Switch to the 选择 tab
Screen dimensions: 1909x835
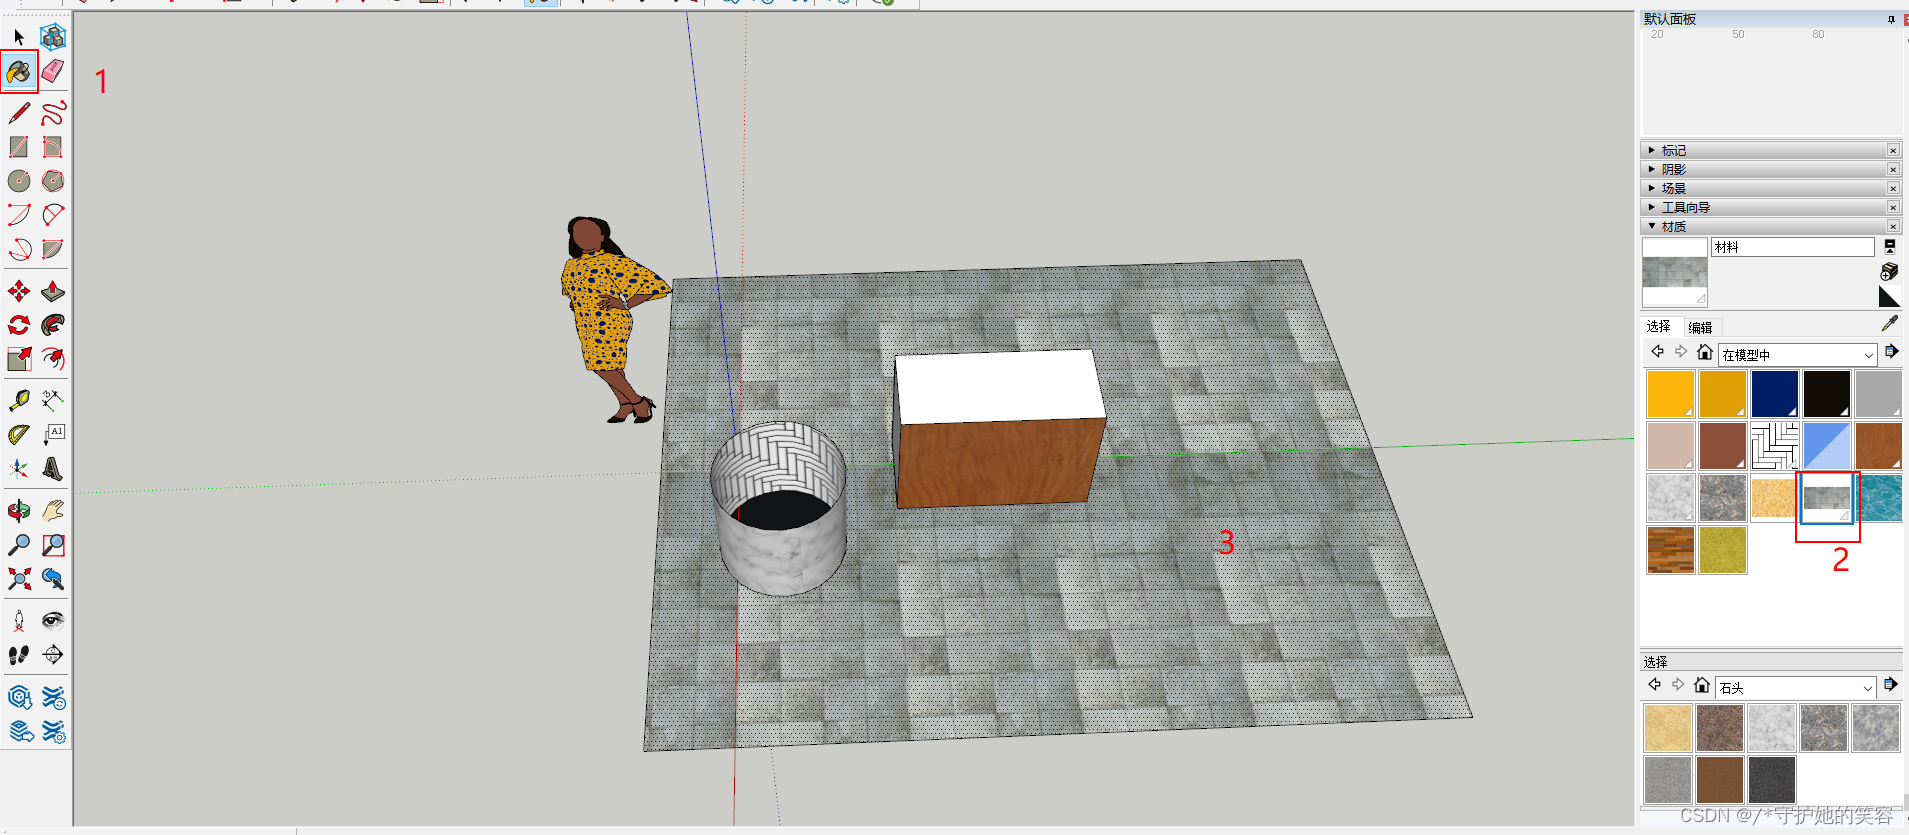coord(1659,326)
